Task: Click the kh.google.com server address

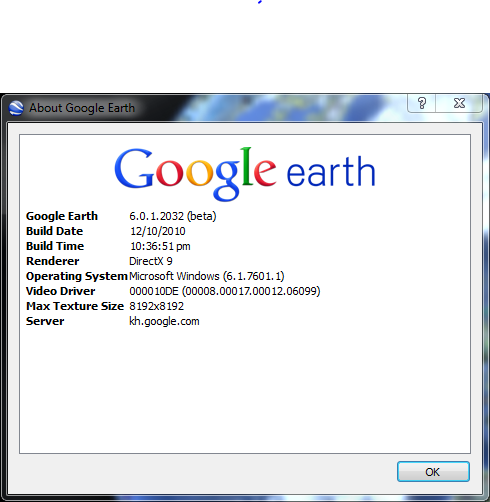Action: coord(164,322)
